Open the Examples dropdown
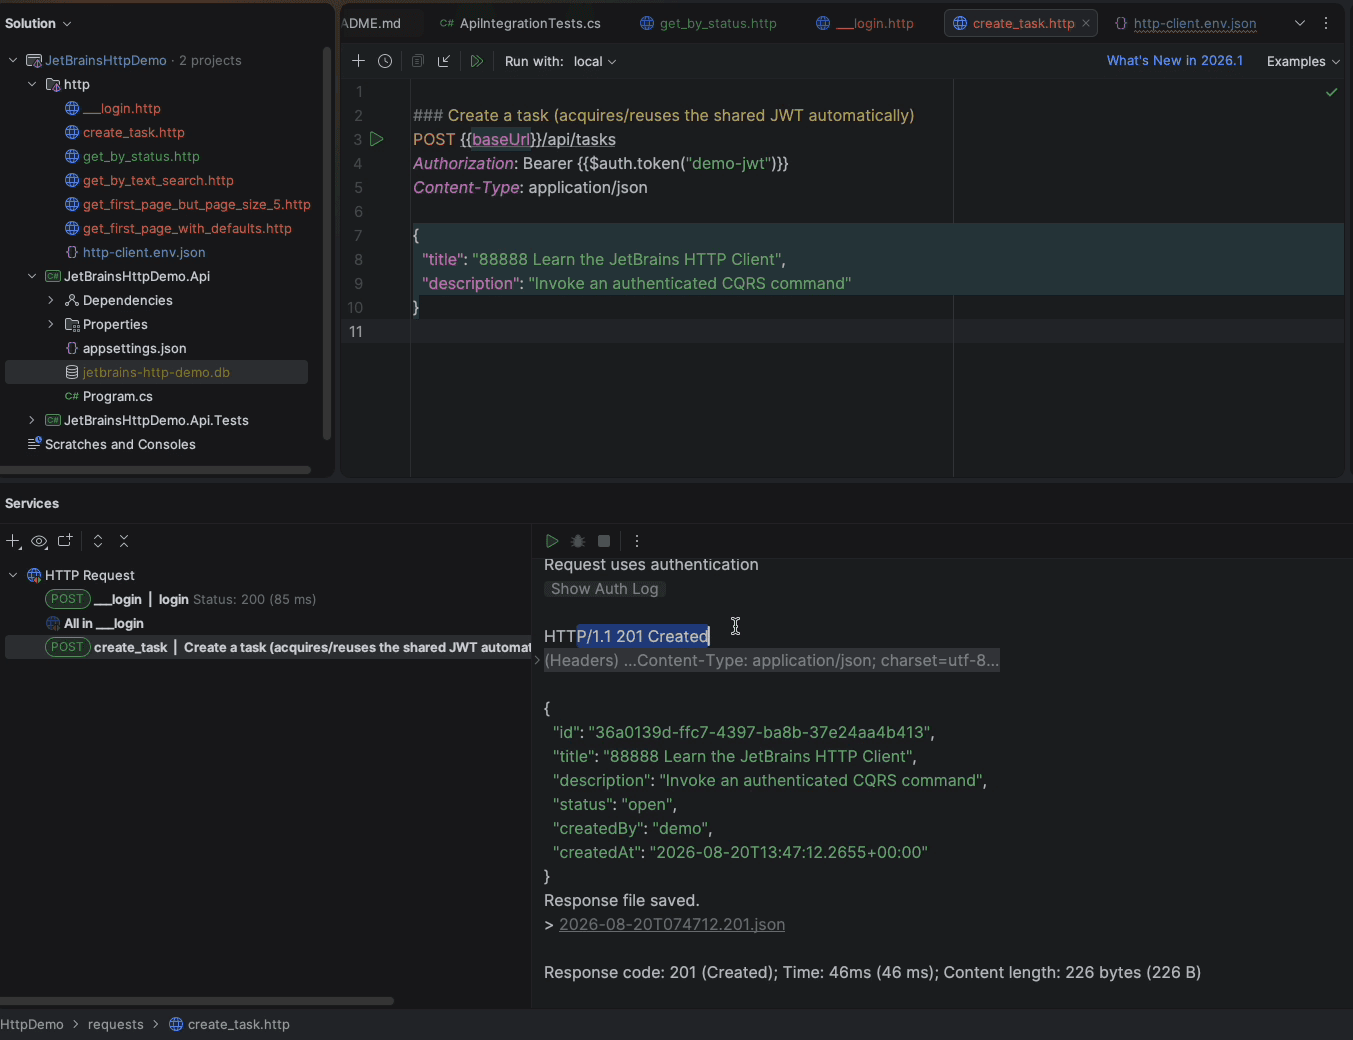 1303,61
